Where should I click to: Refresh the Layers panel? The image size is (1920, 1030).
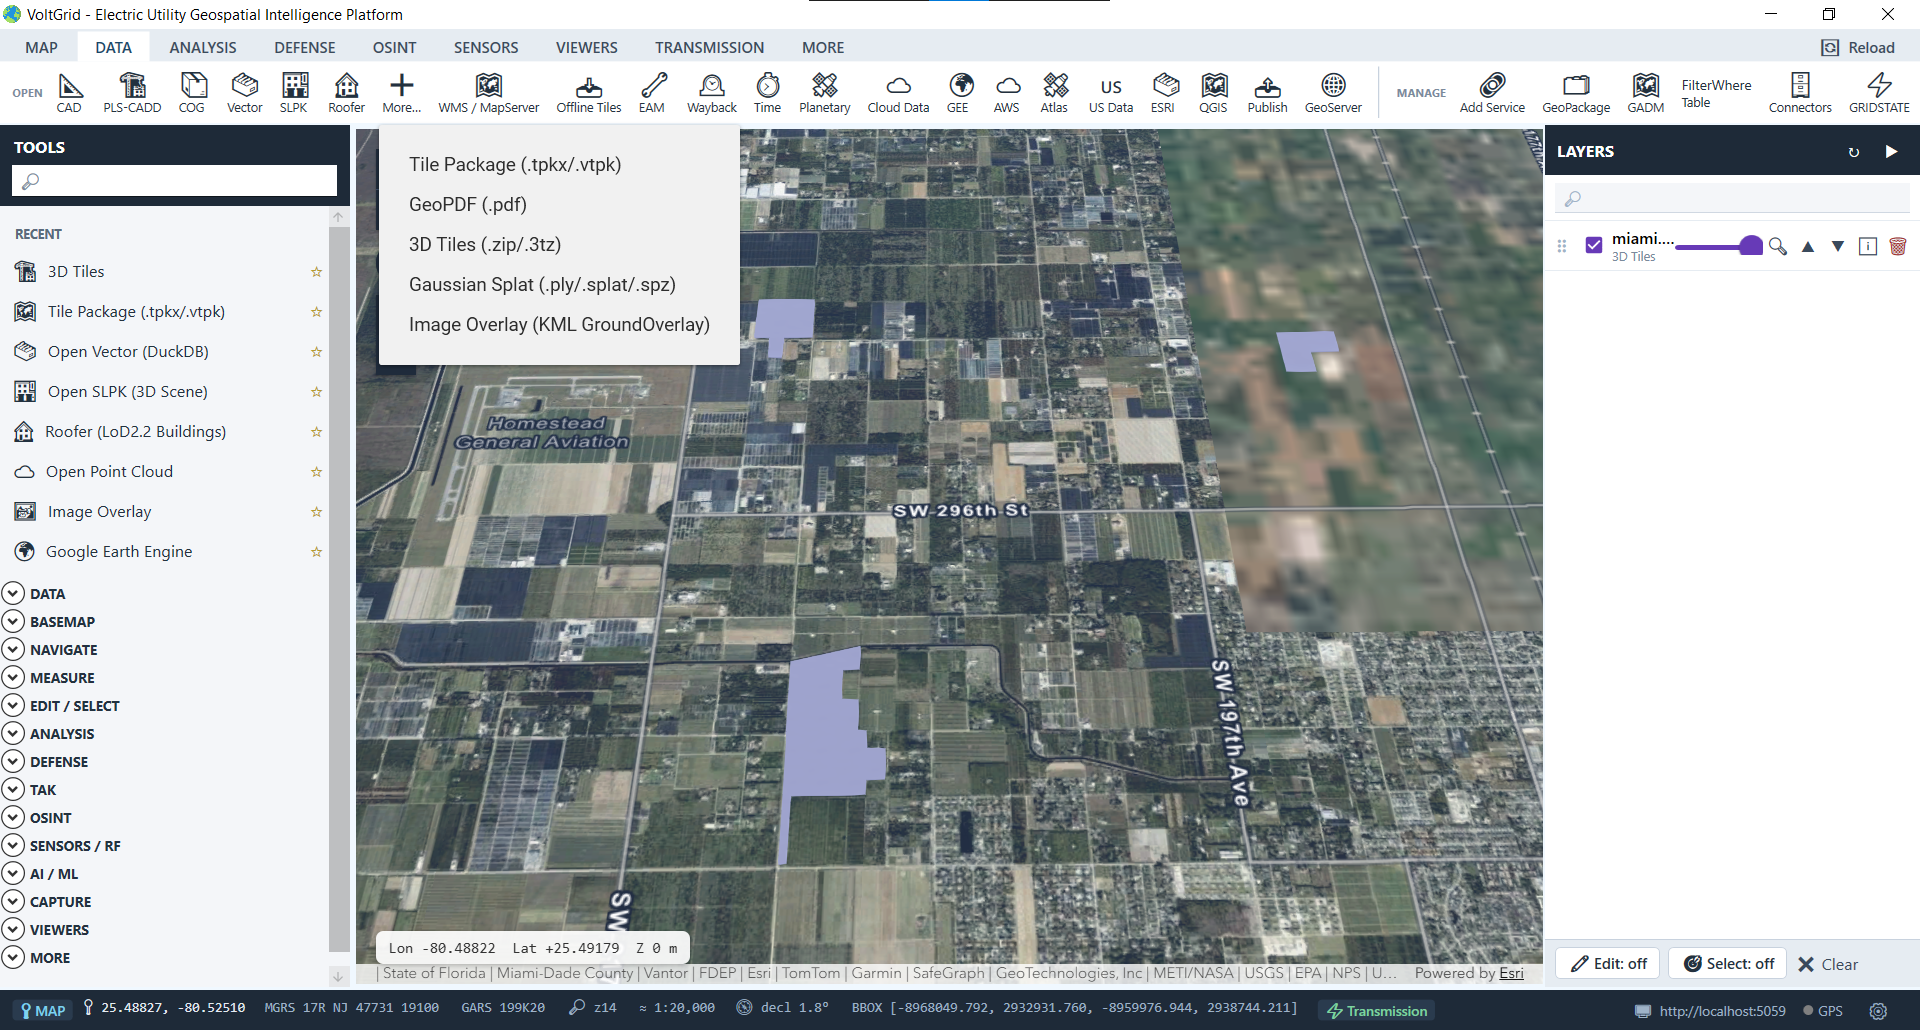pos(1854,152)
